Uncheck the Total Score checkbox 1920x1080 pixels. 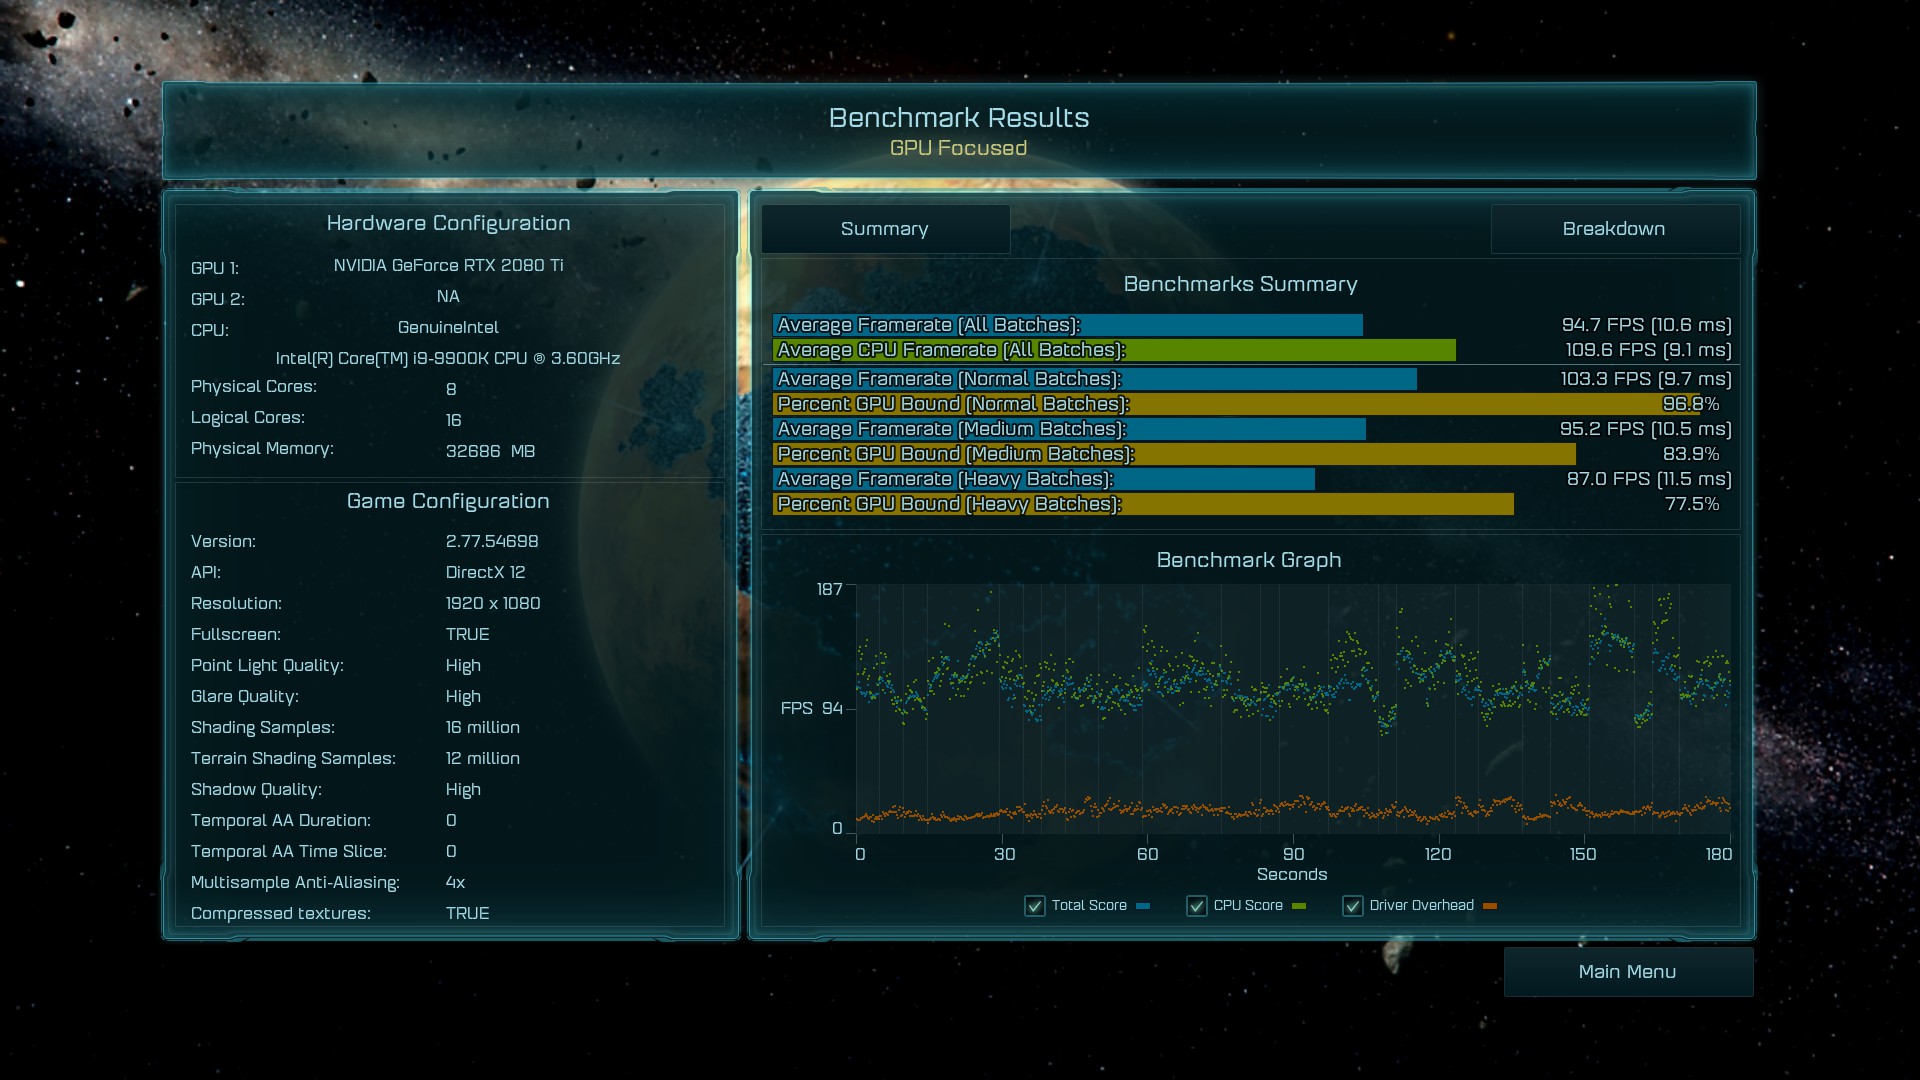pyautogui.click(x=1035, y=906)
